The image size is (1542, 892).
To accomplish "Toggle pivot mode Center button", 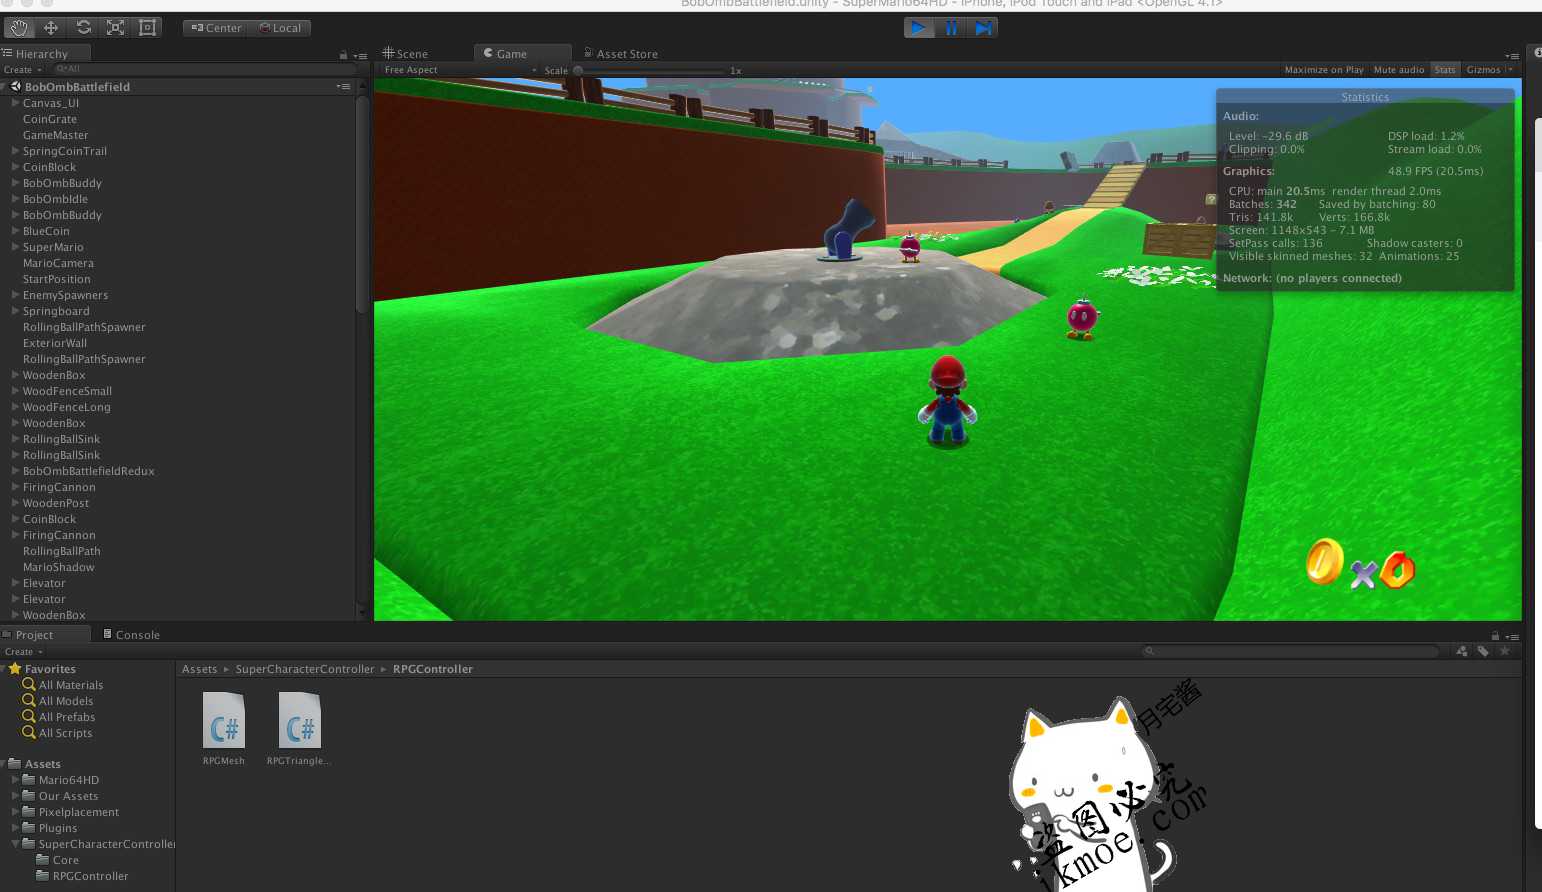I will click(x=216, y=28).
